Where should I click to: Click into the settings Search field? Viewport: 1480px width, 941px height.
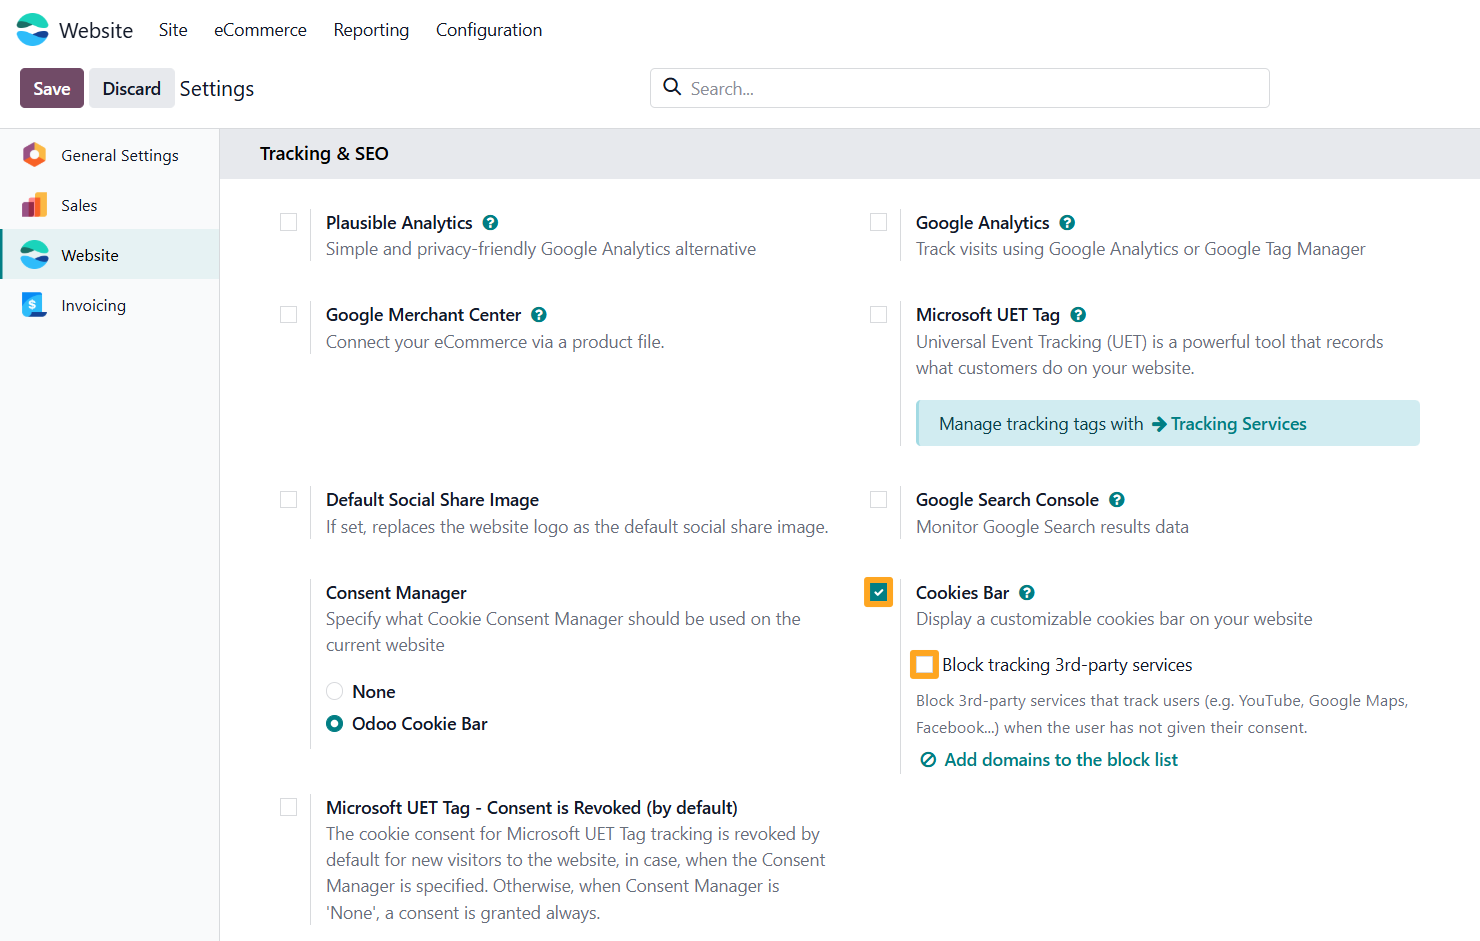click(970, 88)
